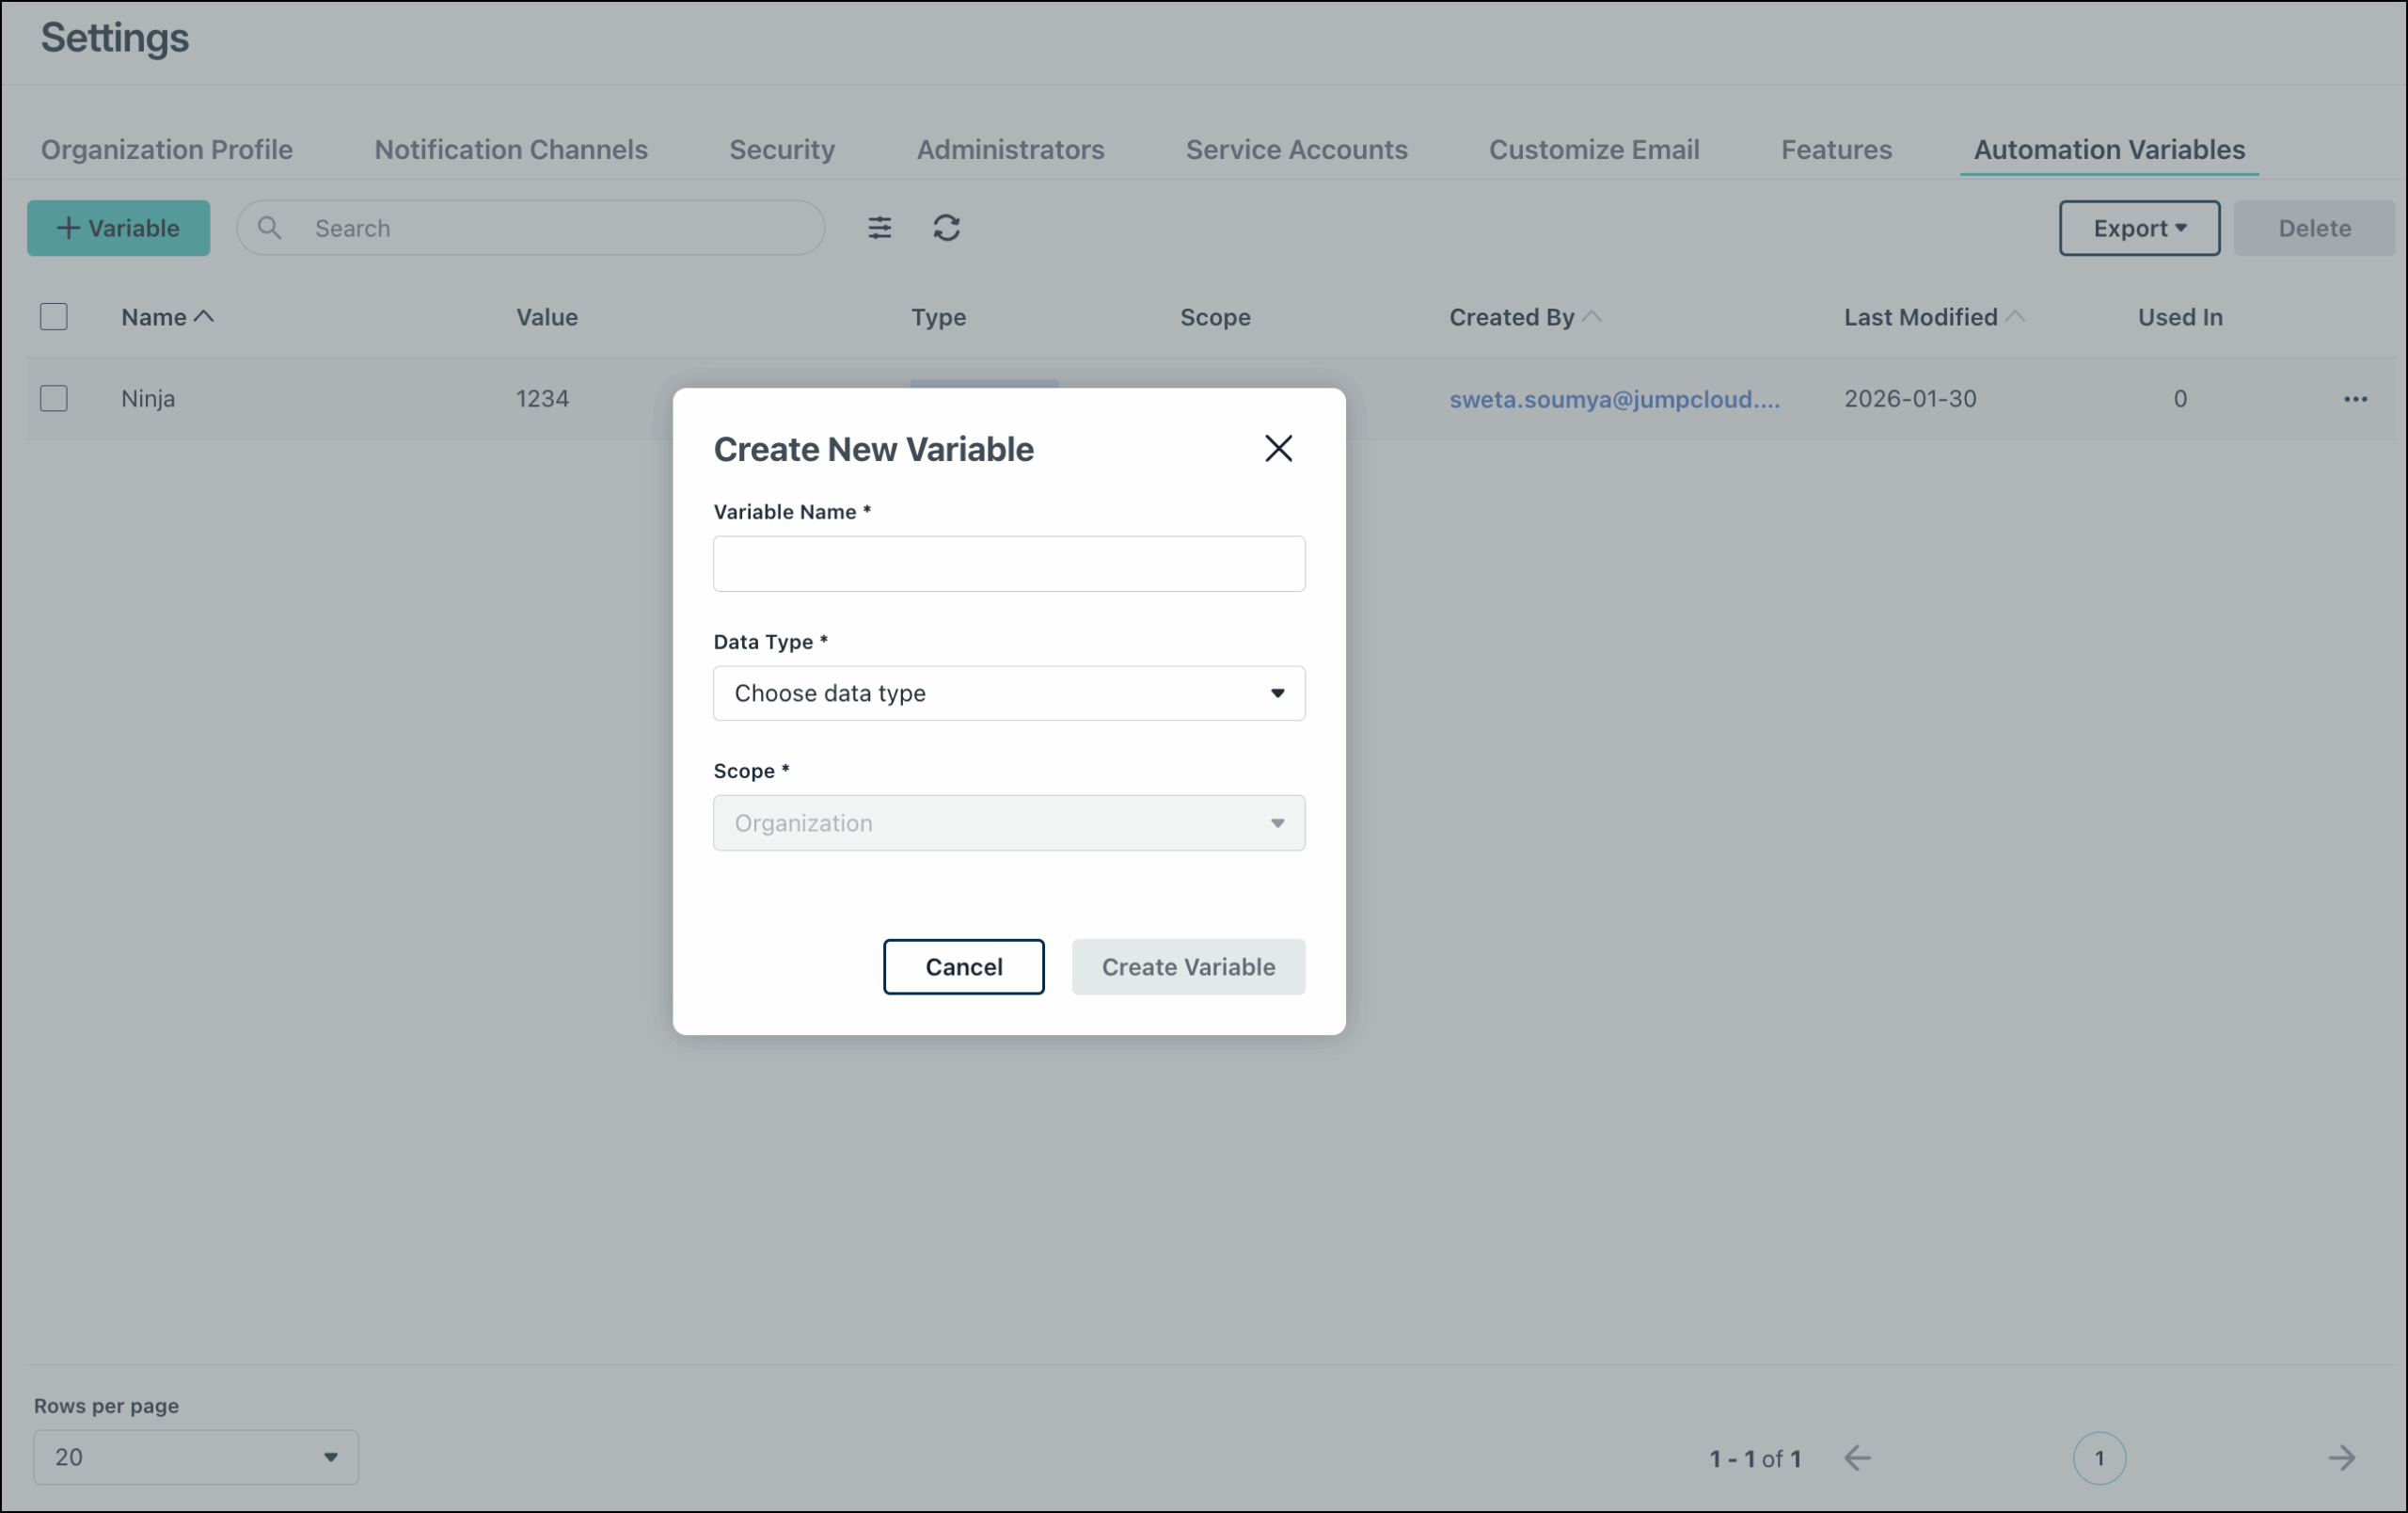Click the refresh table icon

click(946, 228)
